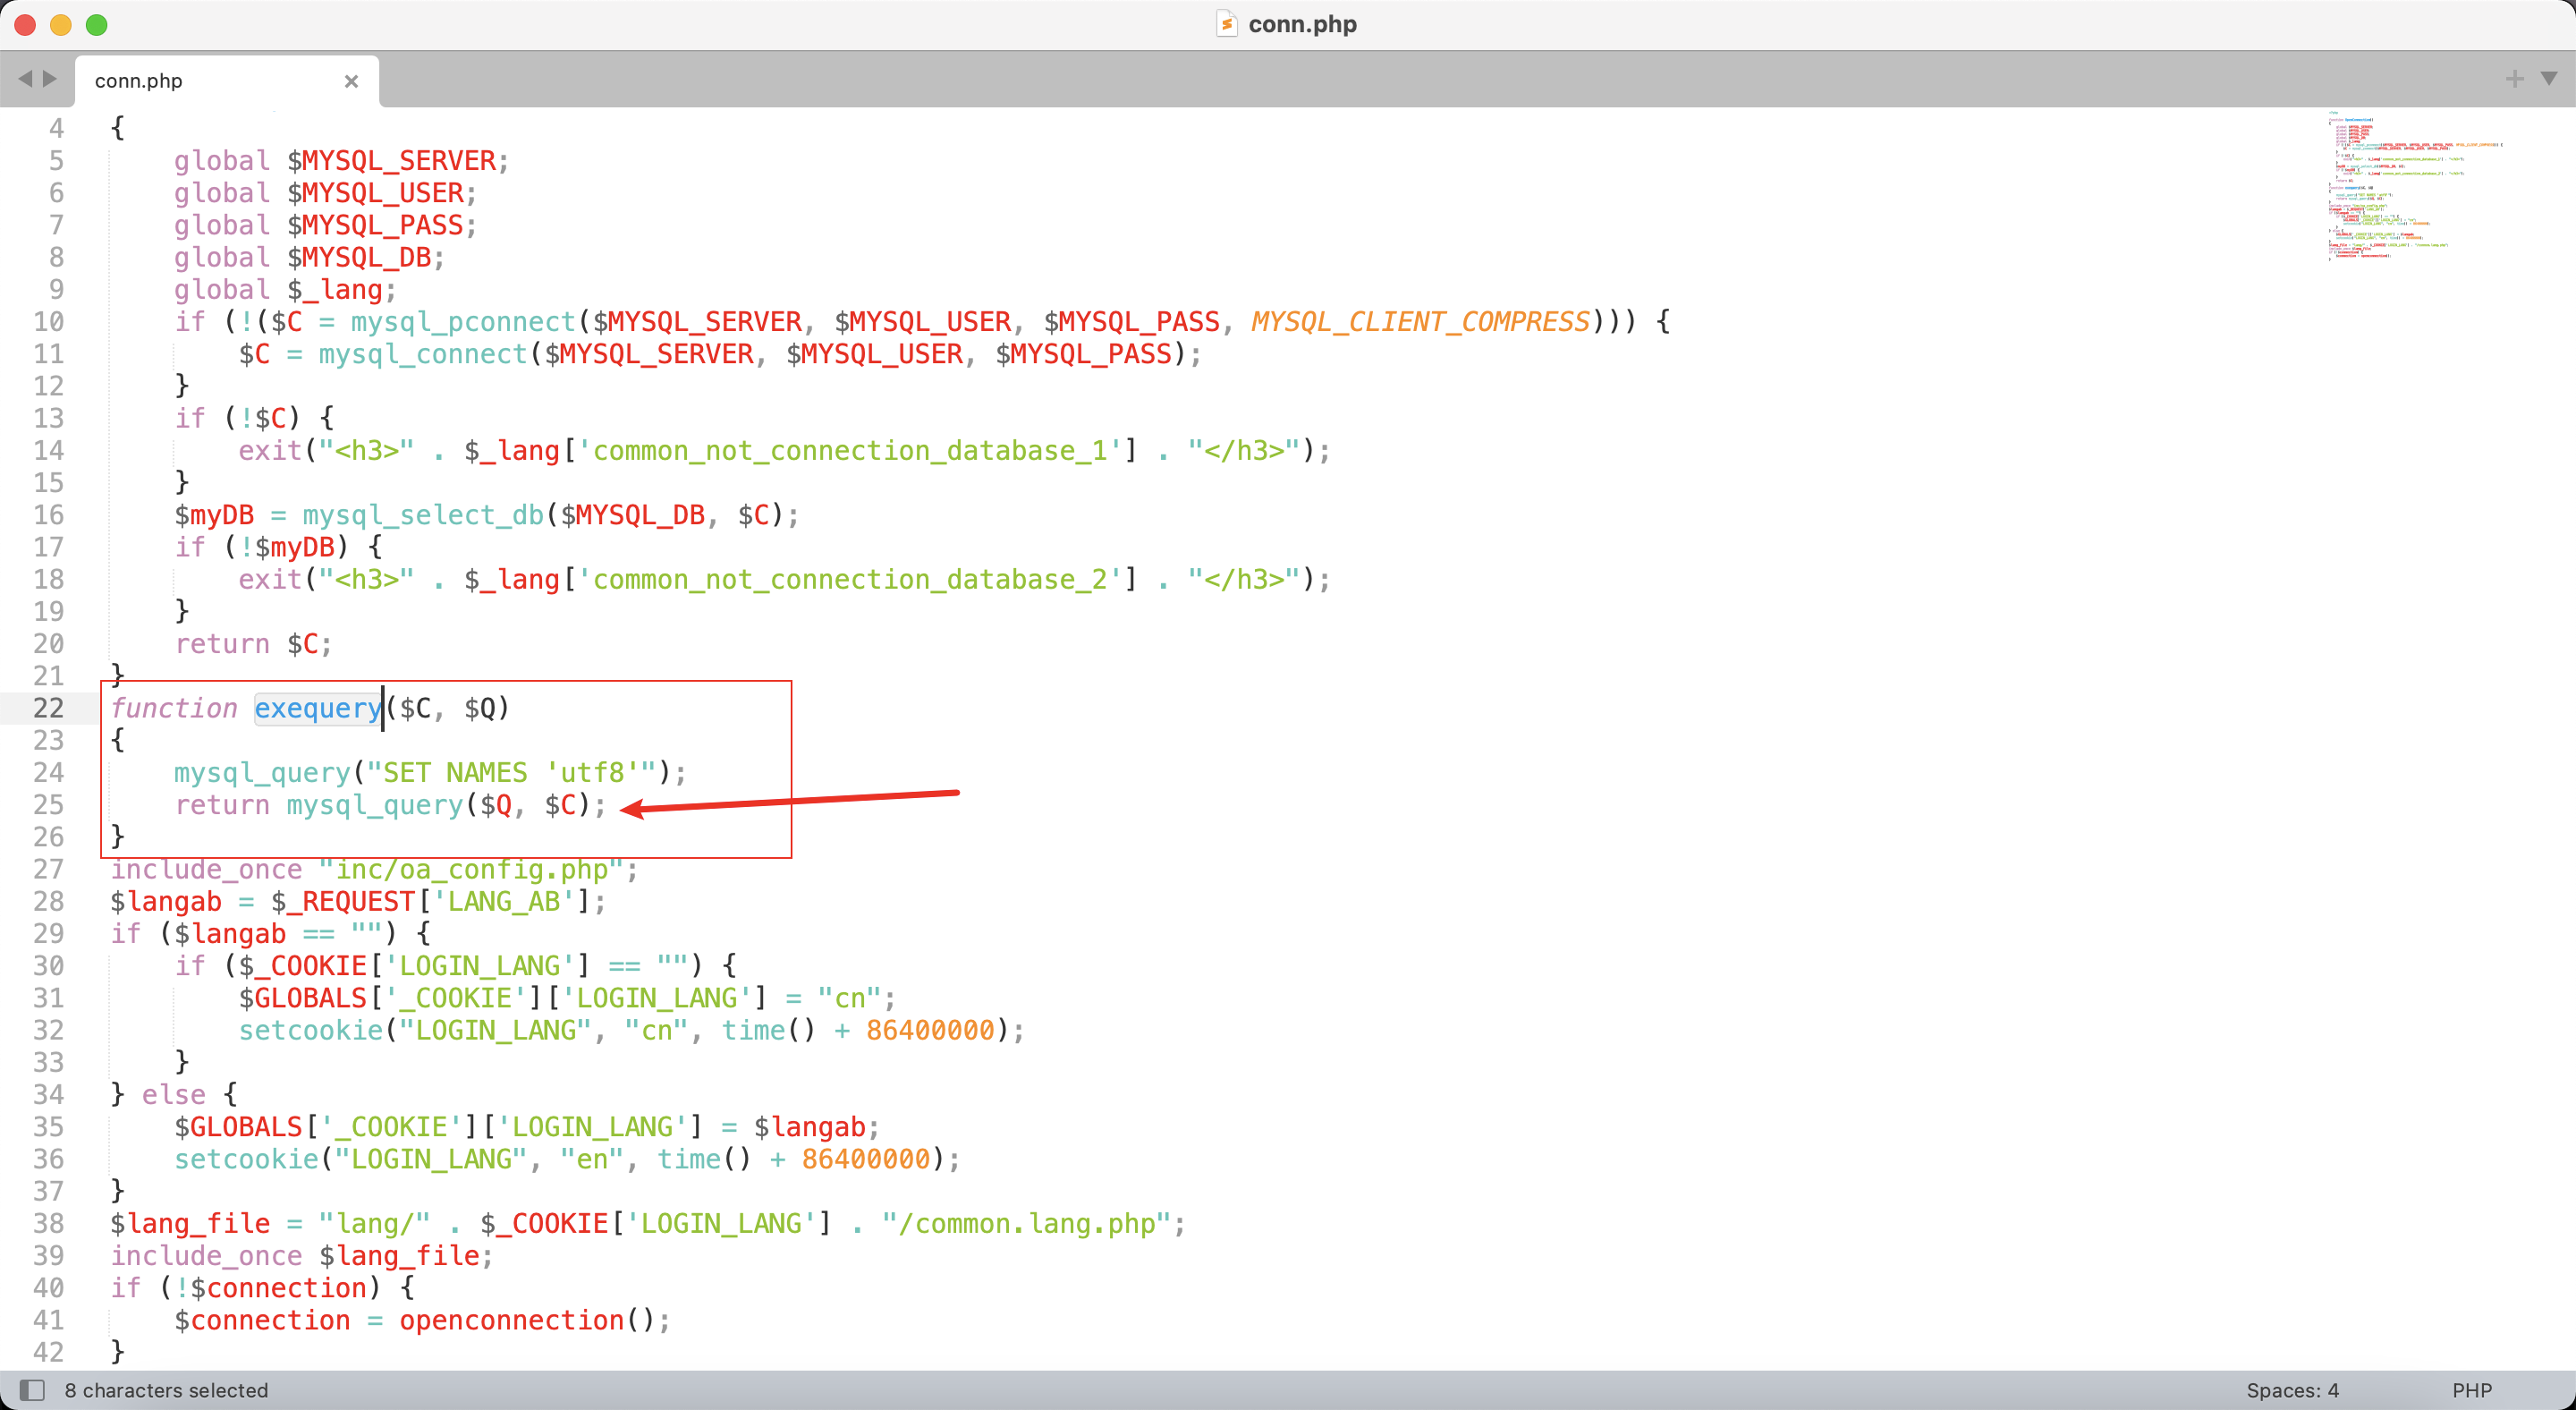
Task: Click the green full-screen window button
Action: tap(97, 25)
